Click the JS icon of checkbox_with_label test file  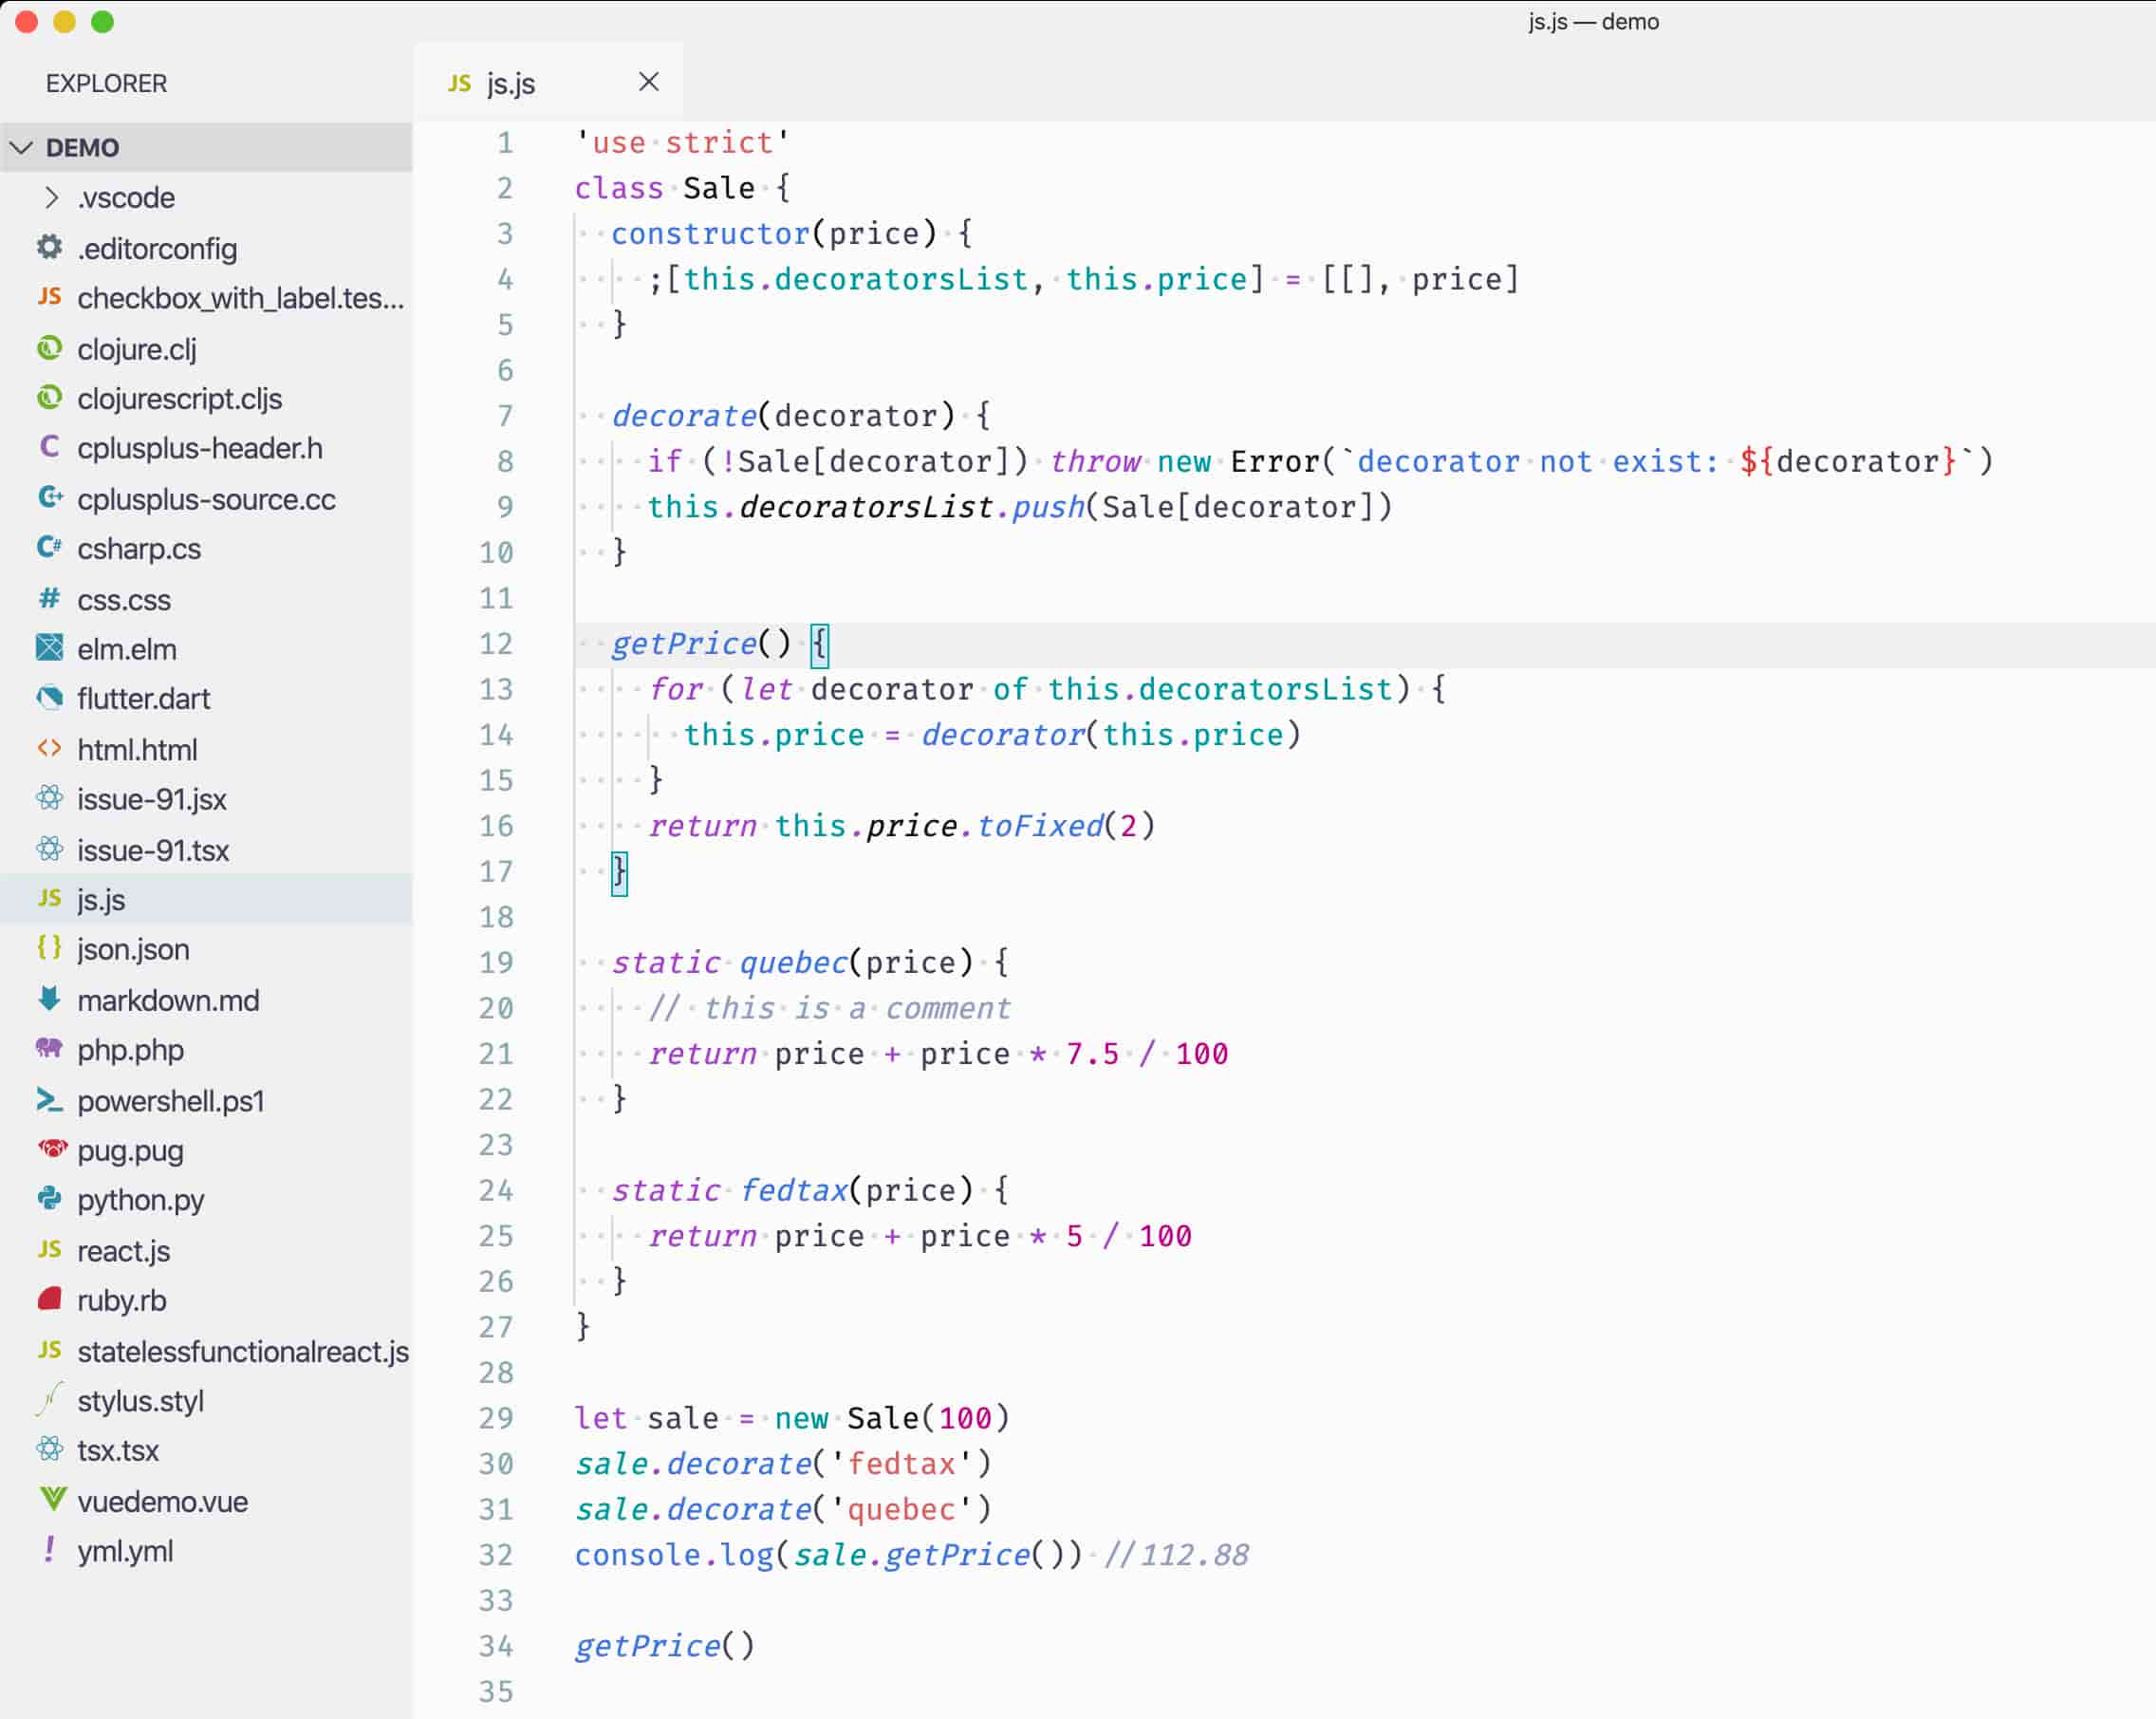coord(49,297)
